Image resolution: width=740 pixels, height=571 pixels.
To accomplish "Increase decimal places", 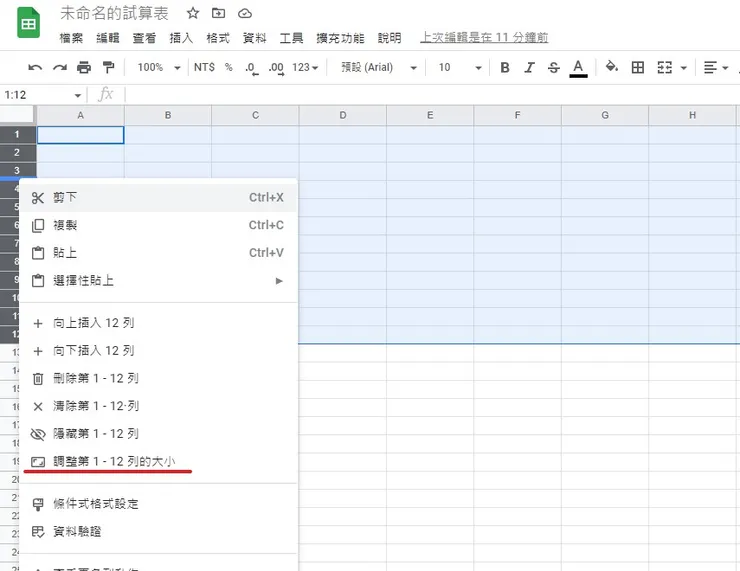I will pyautogui.click(x=276, y=68).
